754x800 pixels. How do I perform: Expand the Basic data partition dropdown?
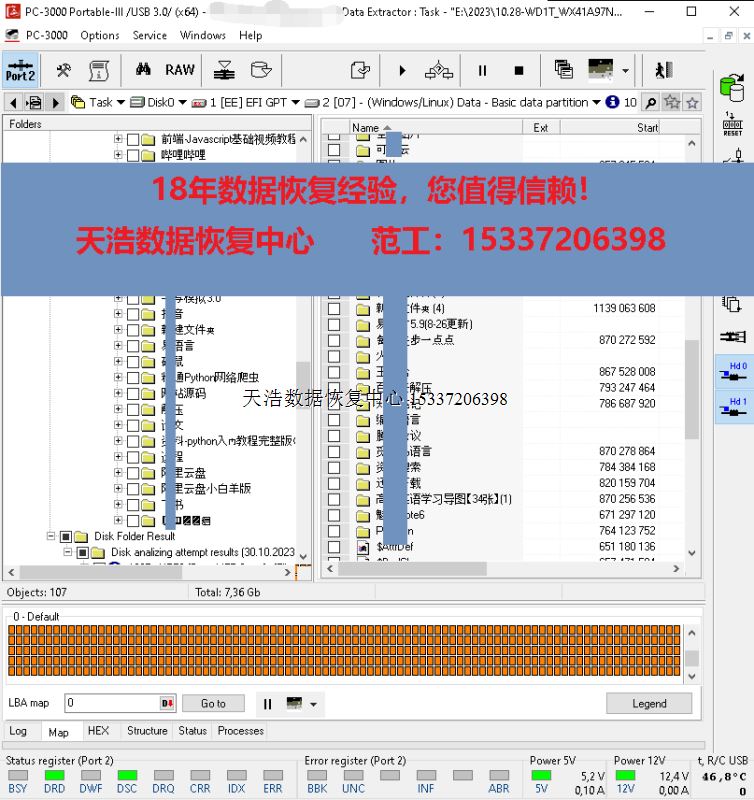(x=596, y=102)
